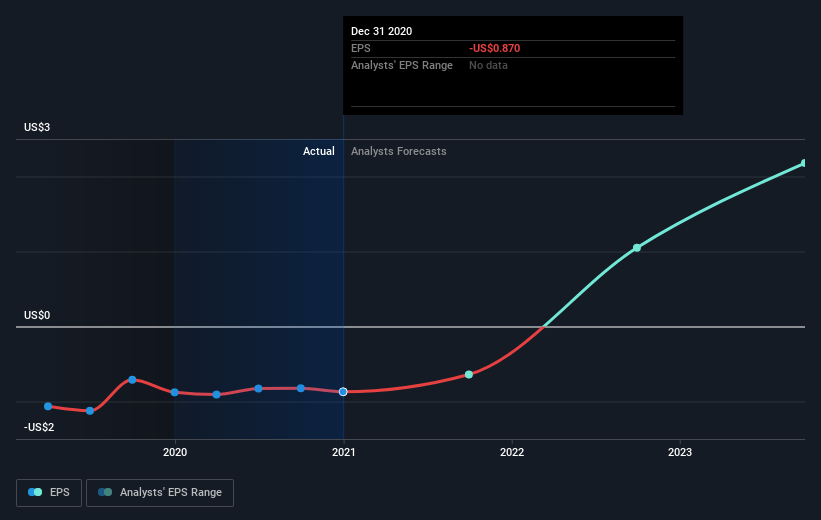Click the EPS data point in mid 2020
Screen dimensions: 821x520
259,389
